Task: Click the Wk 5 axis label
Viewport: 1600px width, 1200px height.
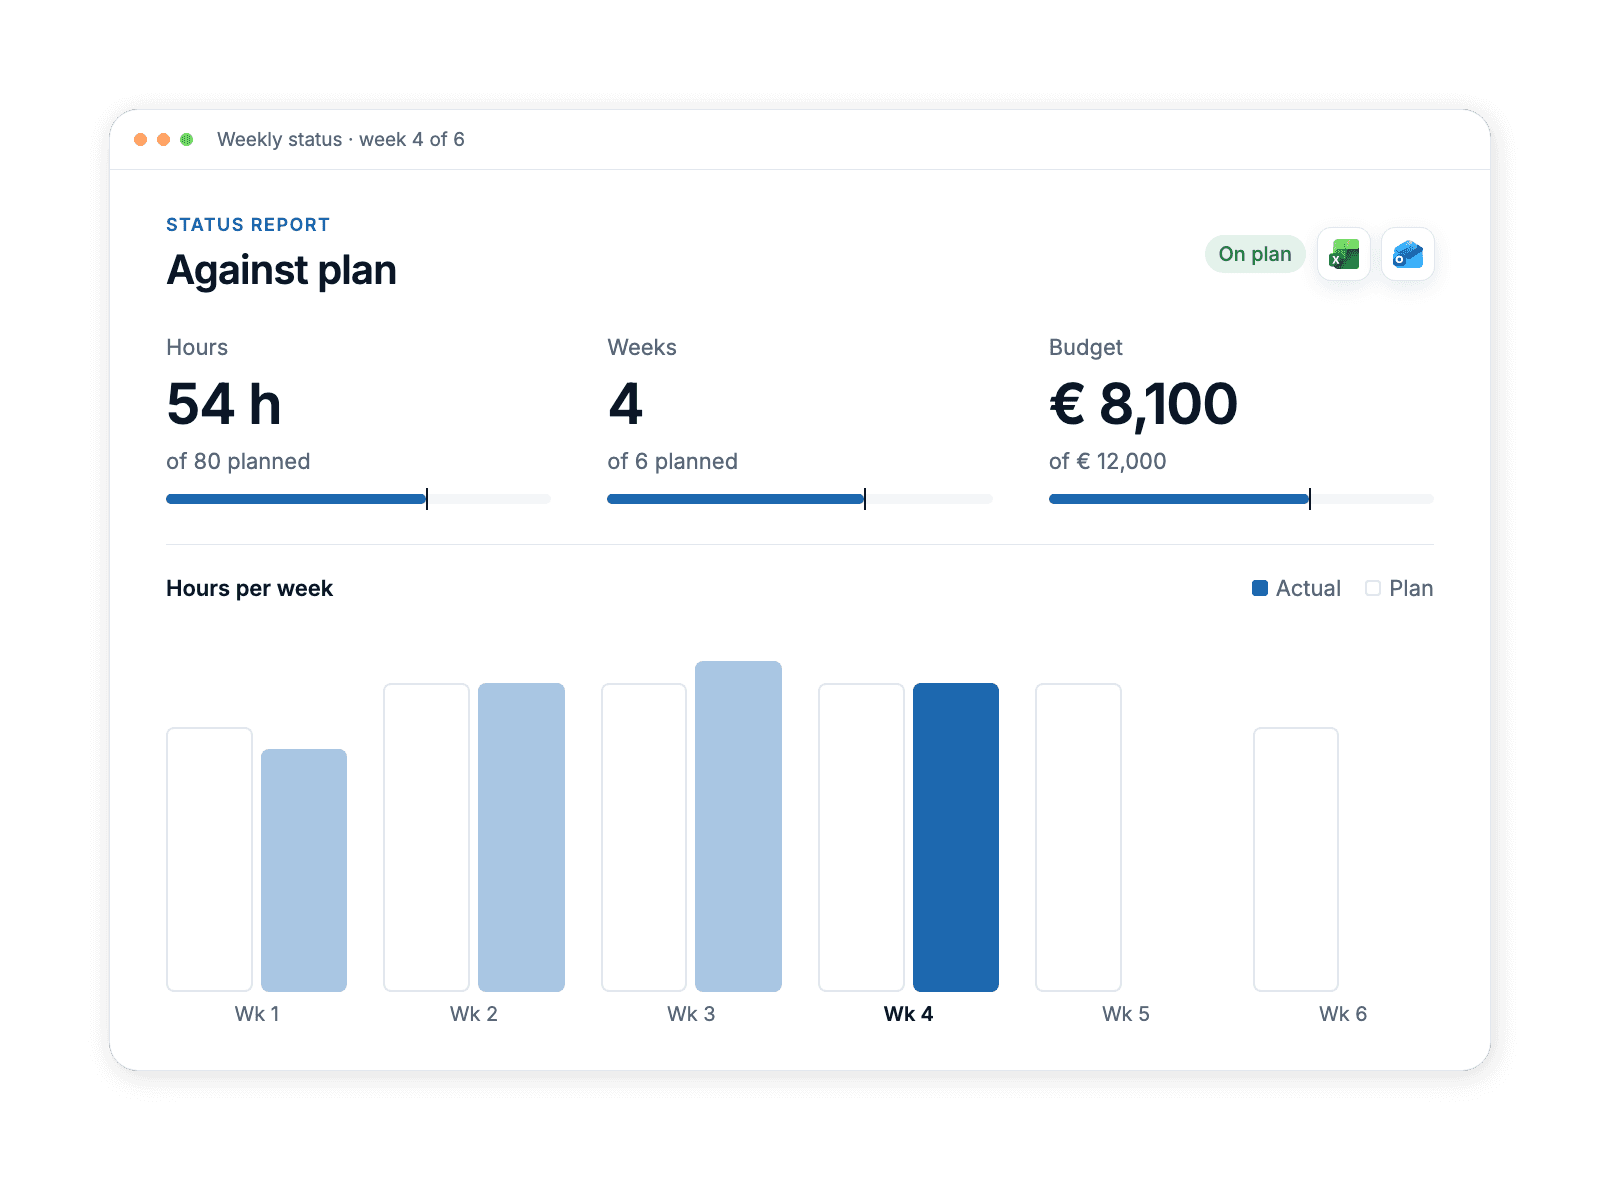Action: click(x=1126, y=1014)
